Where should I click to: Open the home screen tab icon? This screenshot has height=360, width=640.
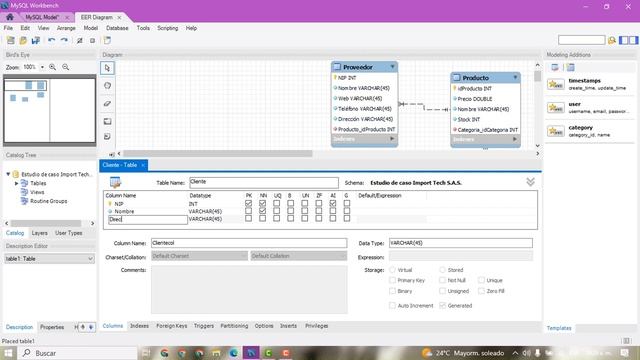tap(10, 17)
